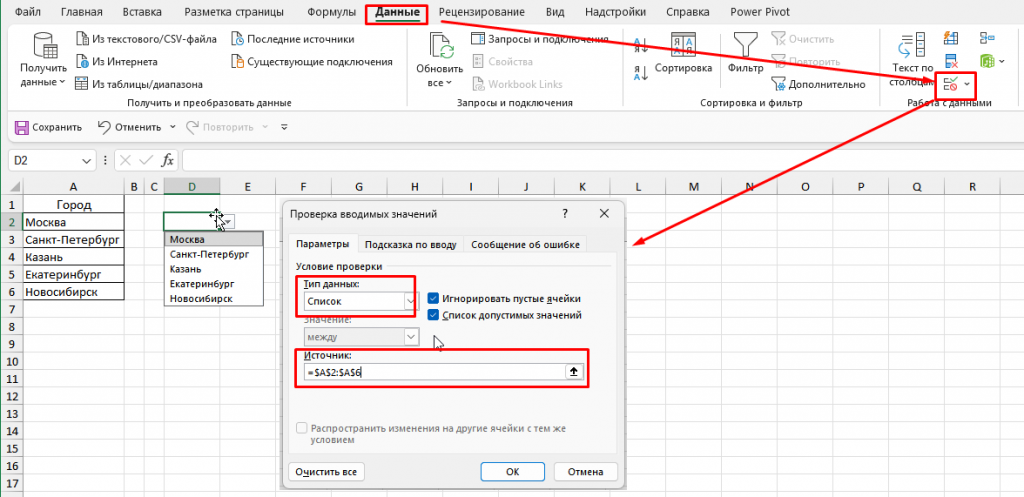Click Text to Columns
The height and width of the screenshot is (497, 1024).
click(x=912, y=60)
